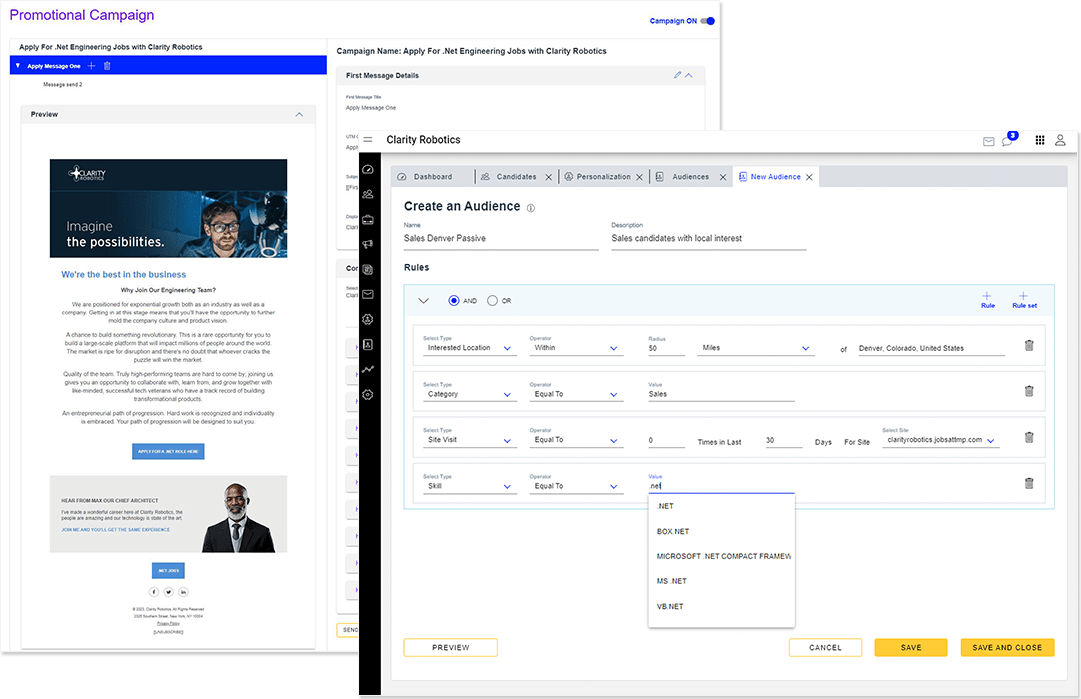Screen dimensions: 1081x699
Task: Delete the Interested Location rule
Action: [1029, 345]
